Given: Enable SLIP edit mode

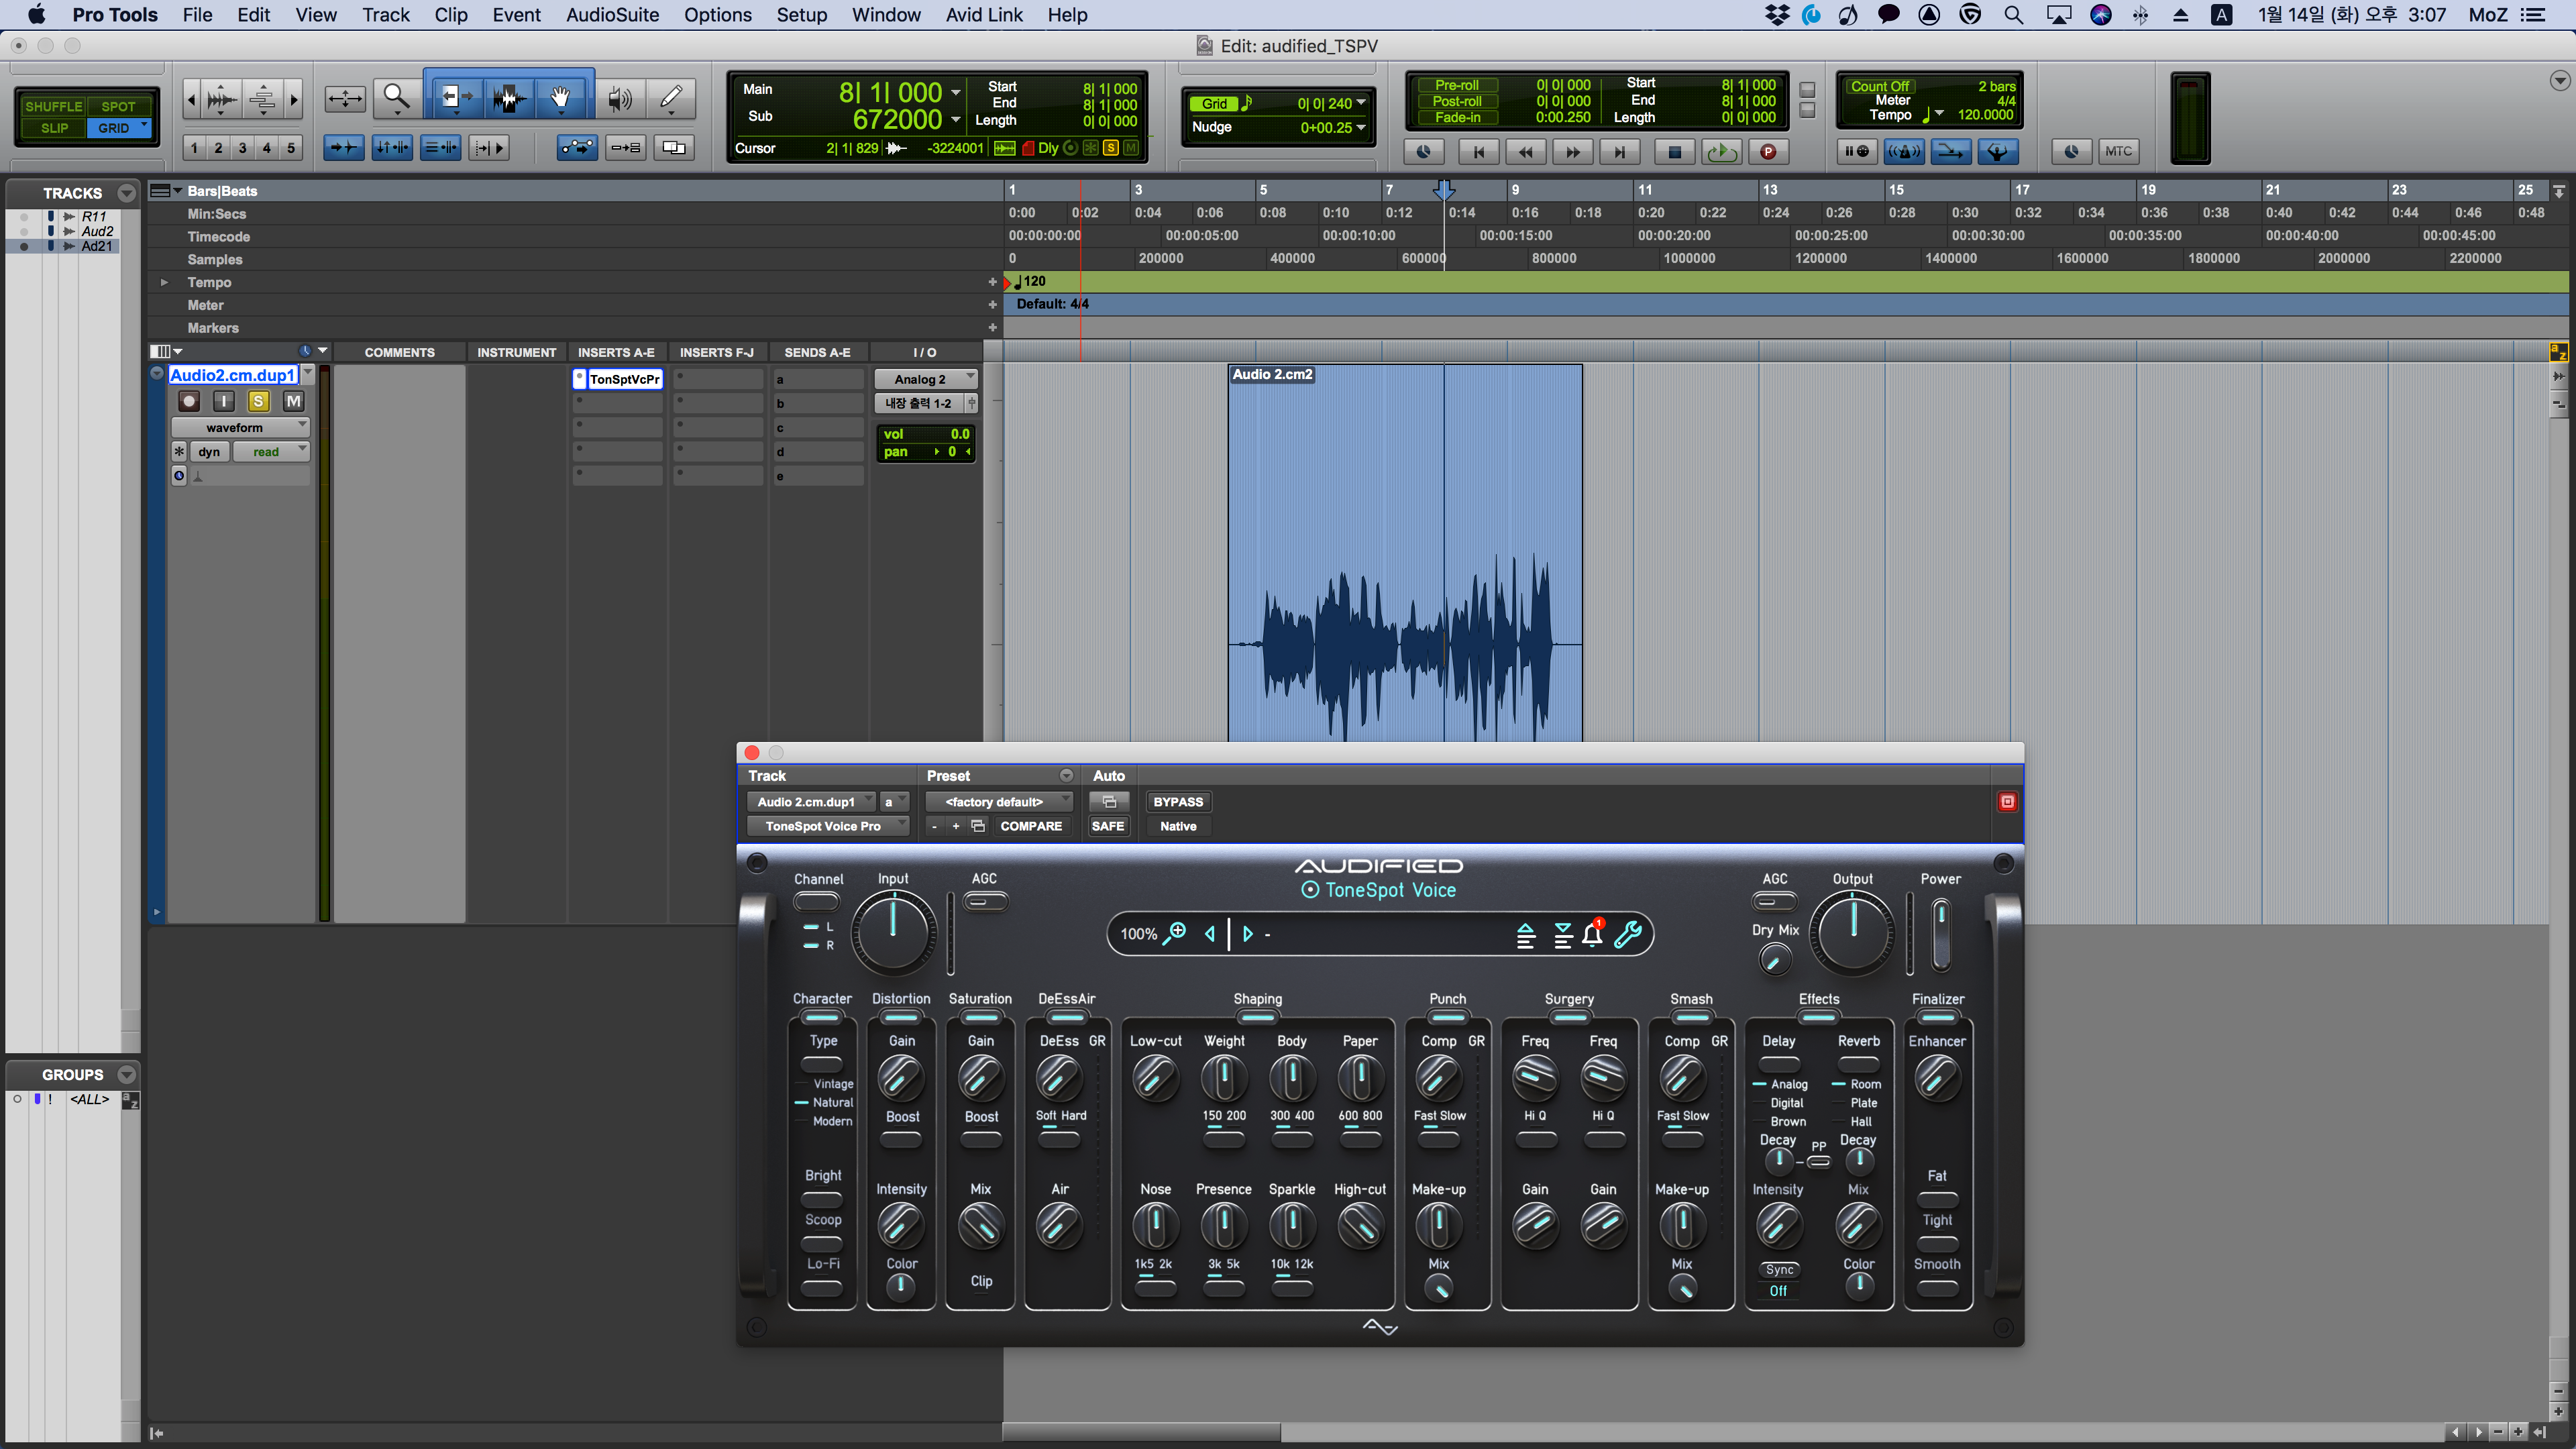Looking at the screenshot, I should (53, 128).
